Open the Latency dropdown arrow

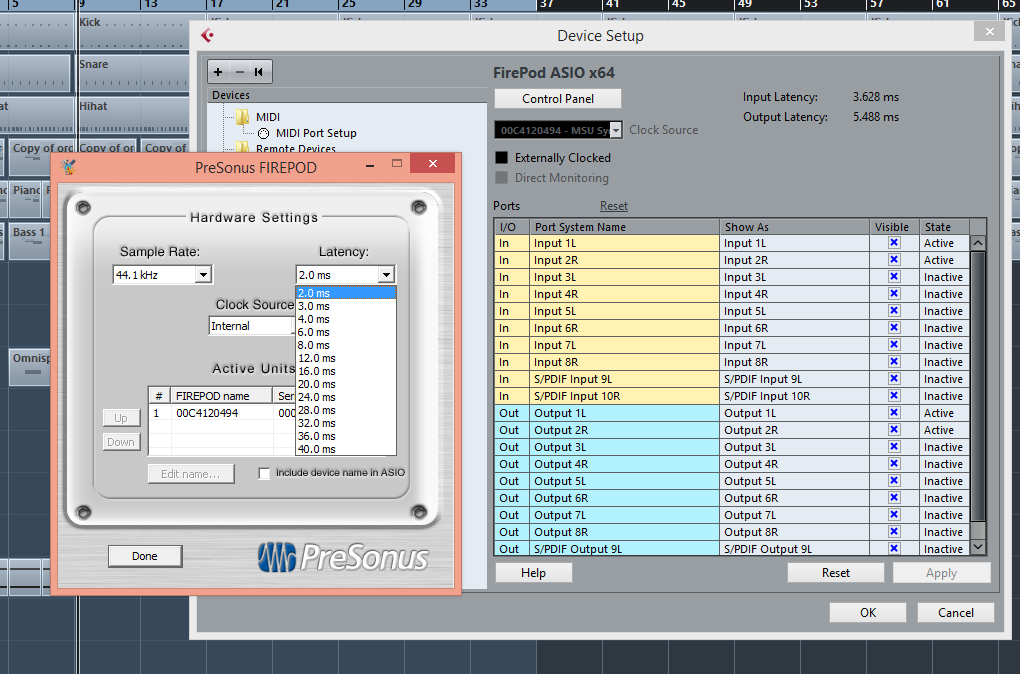coord(386,275)
